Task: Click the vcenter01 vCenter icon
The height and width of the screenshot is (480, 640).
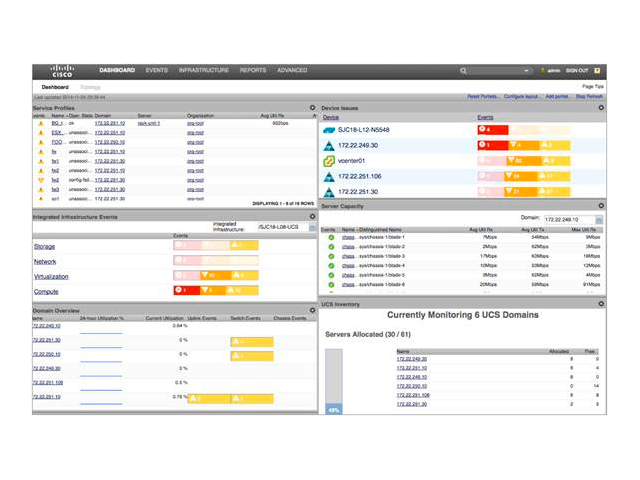Action: point(329,161)
